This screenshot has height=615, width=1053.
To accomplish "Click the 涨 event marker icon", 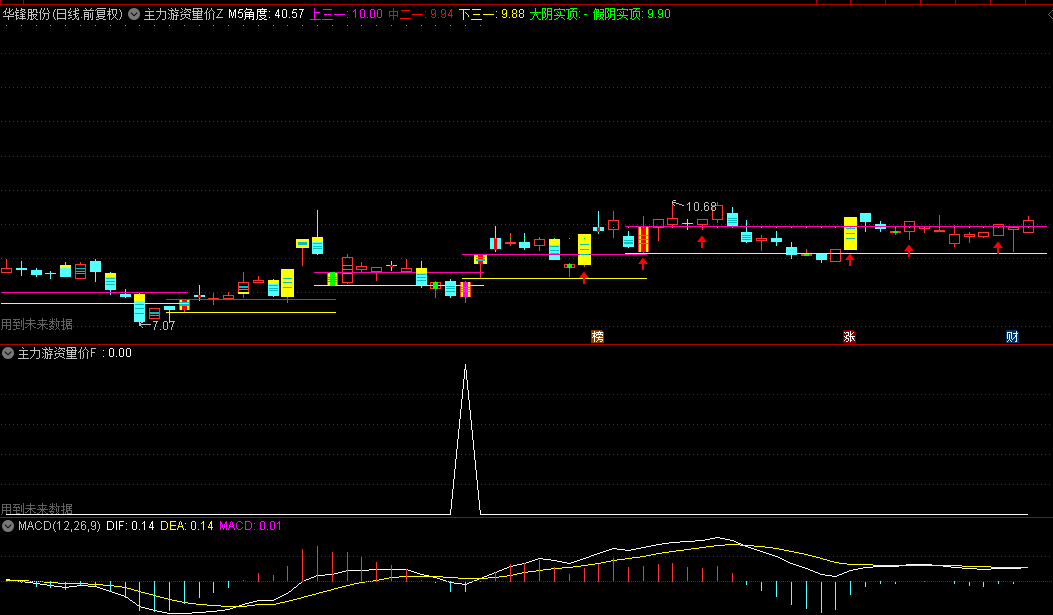I will (849, 337).
